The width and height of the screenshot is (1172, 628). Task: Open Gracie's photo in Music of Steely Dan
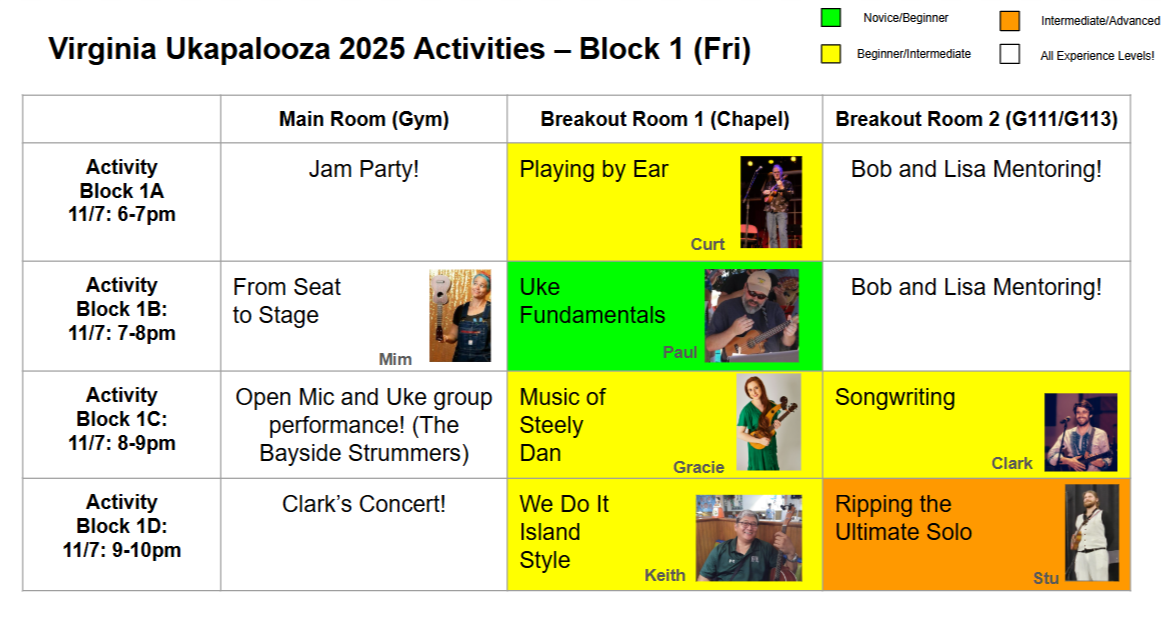pyautogui.click(x=768, y=422)
